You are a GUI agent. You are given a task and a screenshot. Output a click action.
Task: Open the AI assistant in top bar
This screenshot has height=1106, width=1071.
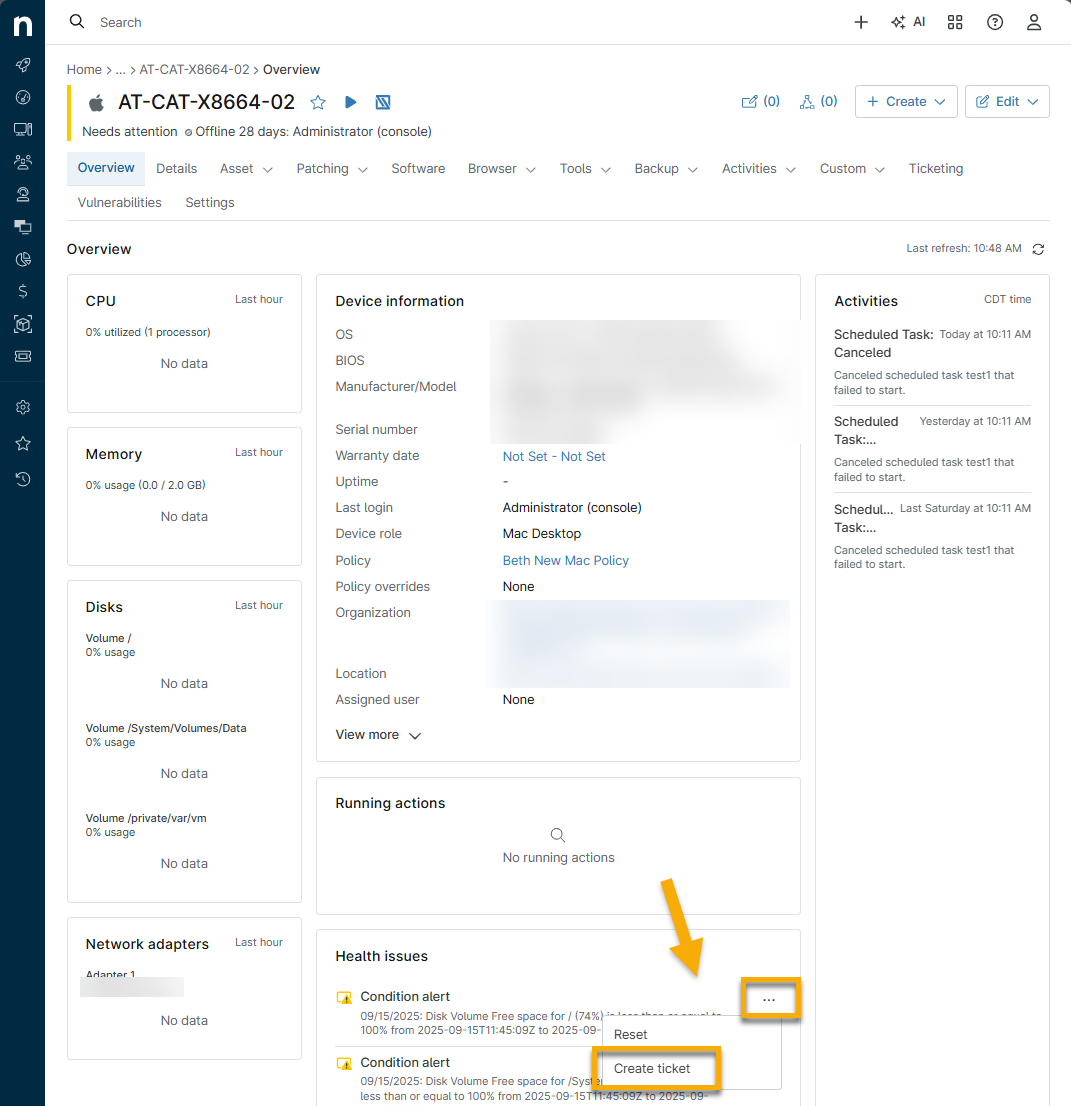click(x=908, y=22)
